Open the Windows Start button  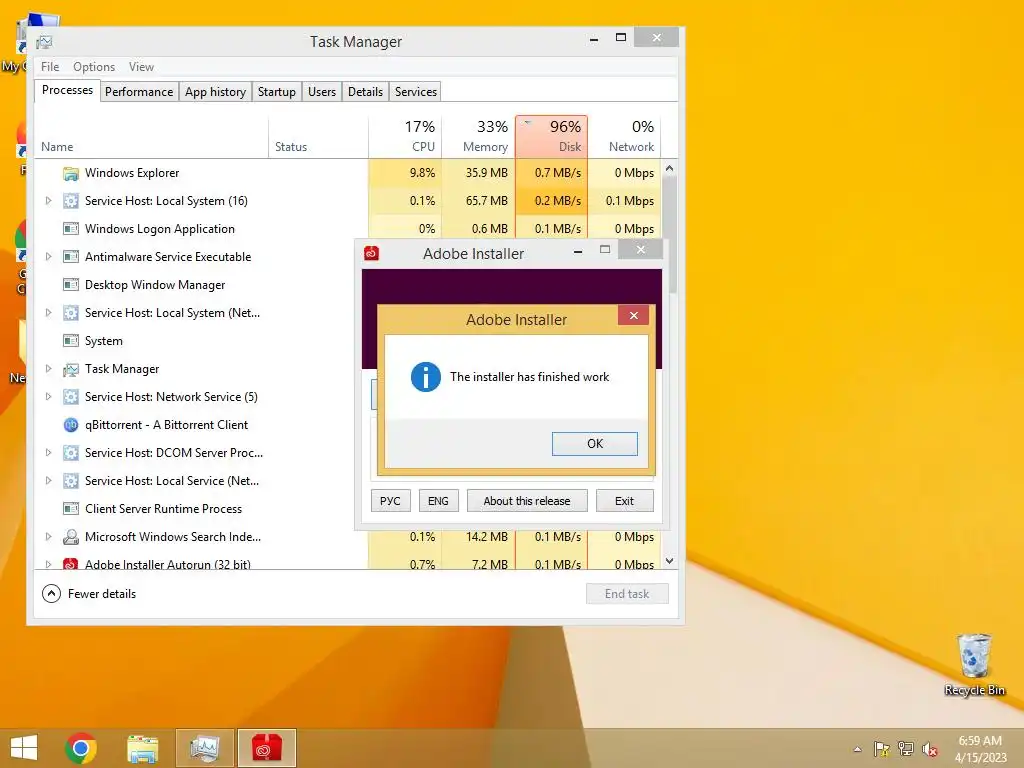24,748
